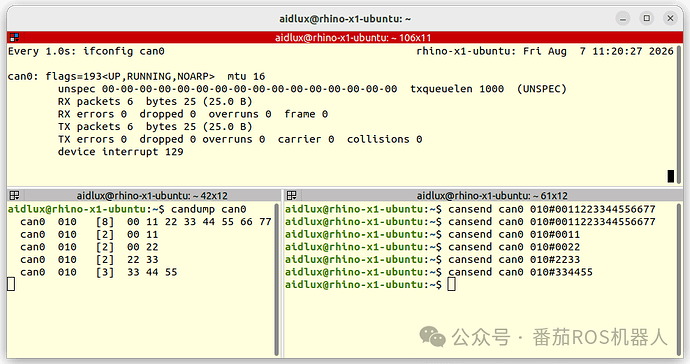Close the terminal window
The image size is (690, 364).
pyautogui.click(x=670, y=18)
